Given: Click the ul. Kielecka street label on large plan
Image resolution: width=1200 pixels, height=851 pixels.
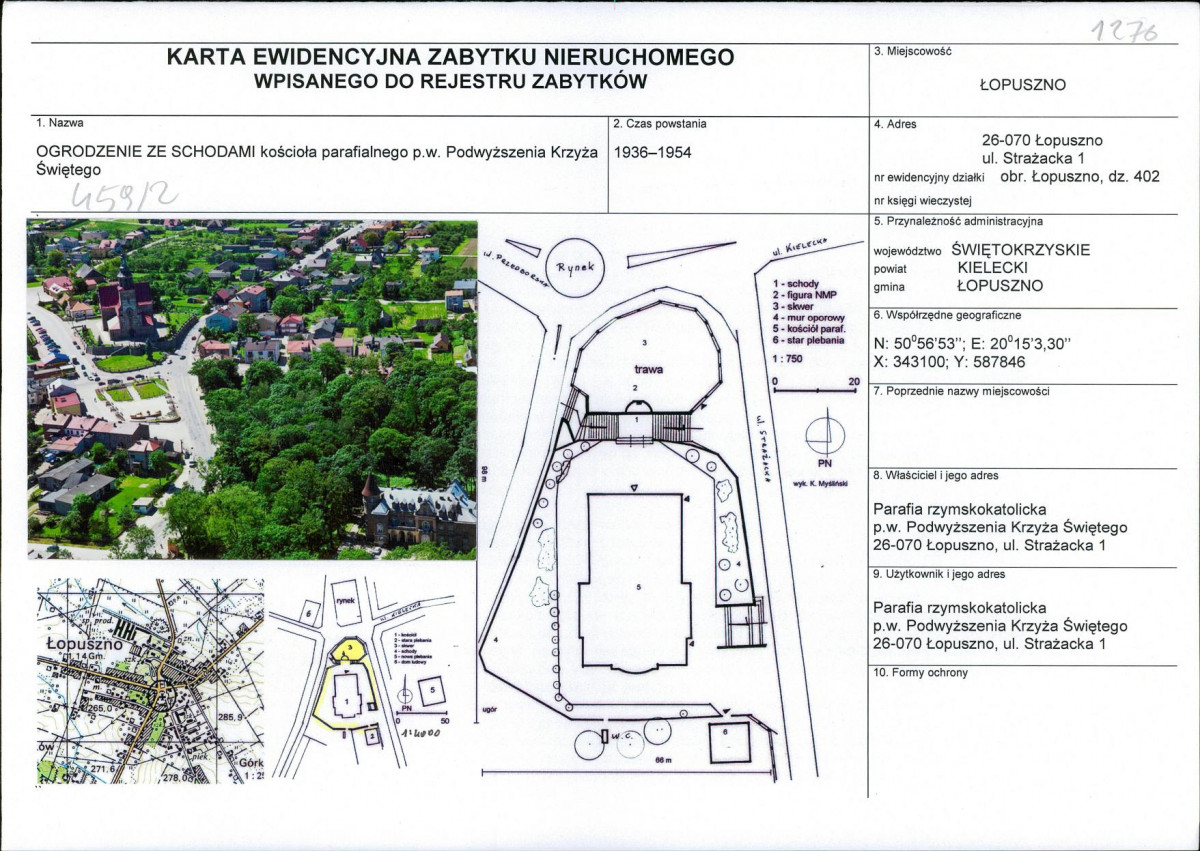Looking at the screenshot, I should (x=798, y=247).
